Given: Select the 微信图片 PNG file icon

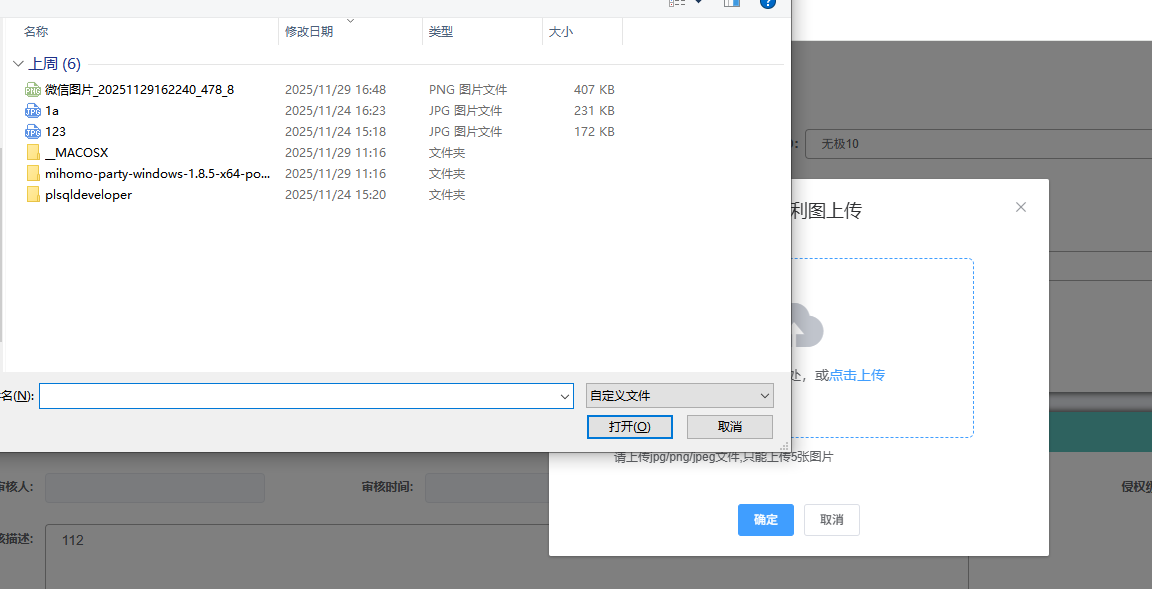Looking at the screenshot, I should tap(33, 90).
